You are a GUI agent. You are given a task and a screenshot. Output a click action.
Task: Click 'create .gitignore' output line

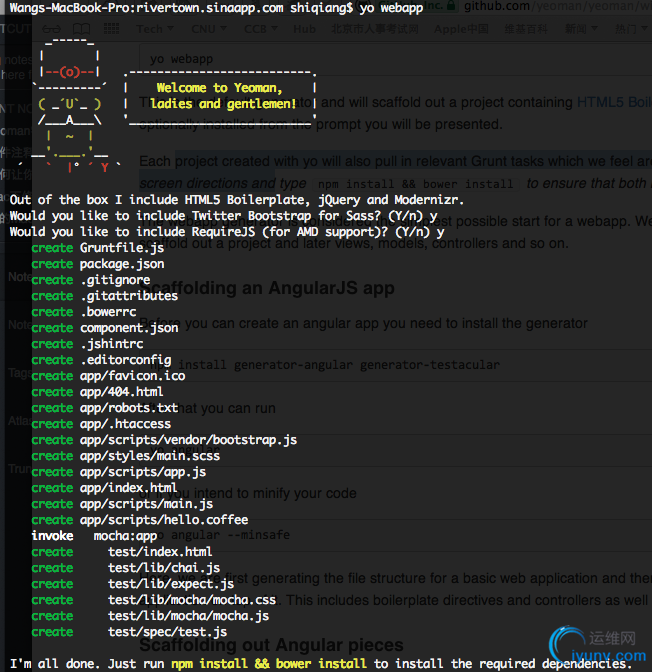pyautogui.click(x=91, y=280)
